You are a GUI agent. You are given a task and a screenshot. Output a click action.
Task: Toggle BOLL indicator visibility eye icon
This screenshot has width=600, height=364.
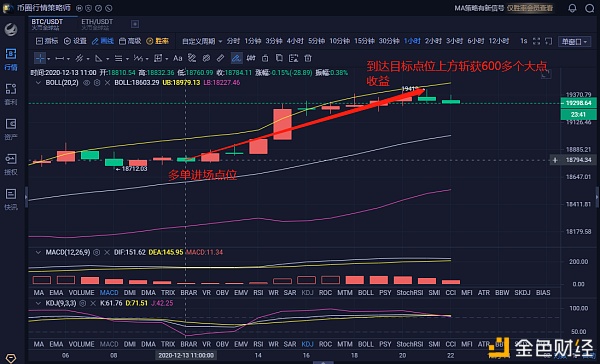pyautogui.click(x=86, y=83)
